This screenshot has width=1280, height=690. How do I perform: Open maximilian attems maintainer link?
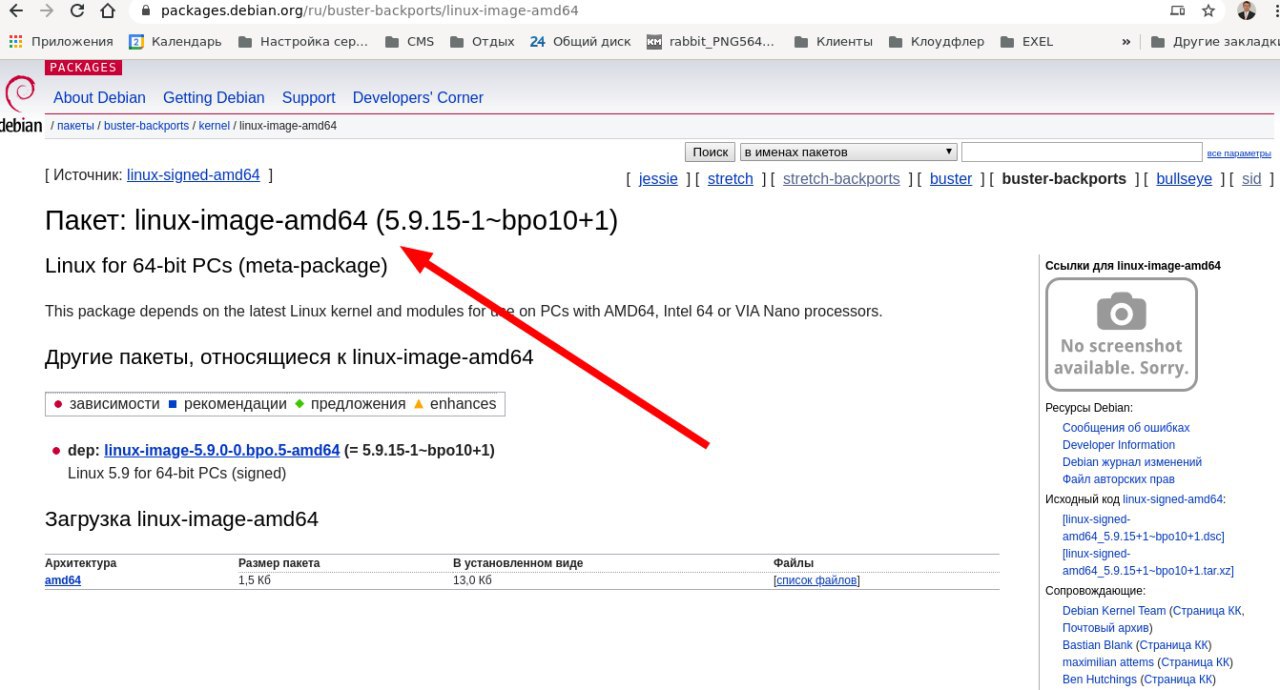(1108, 662)
